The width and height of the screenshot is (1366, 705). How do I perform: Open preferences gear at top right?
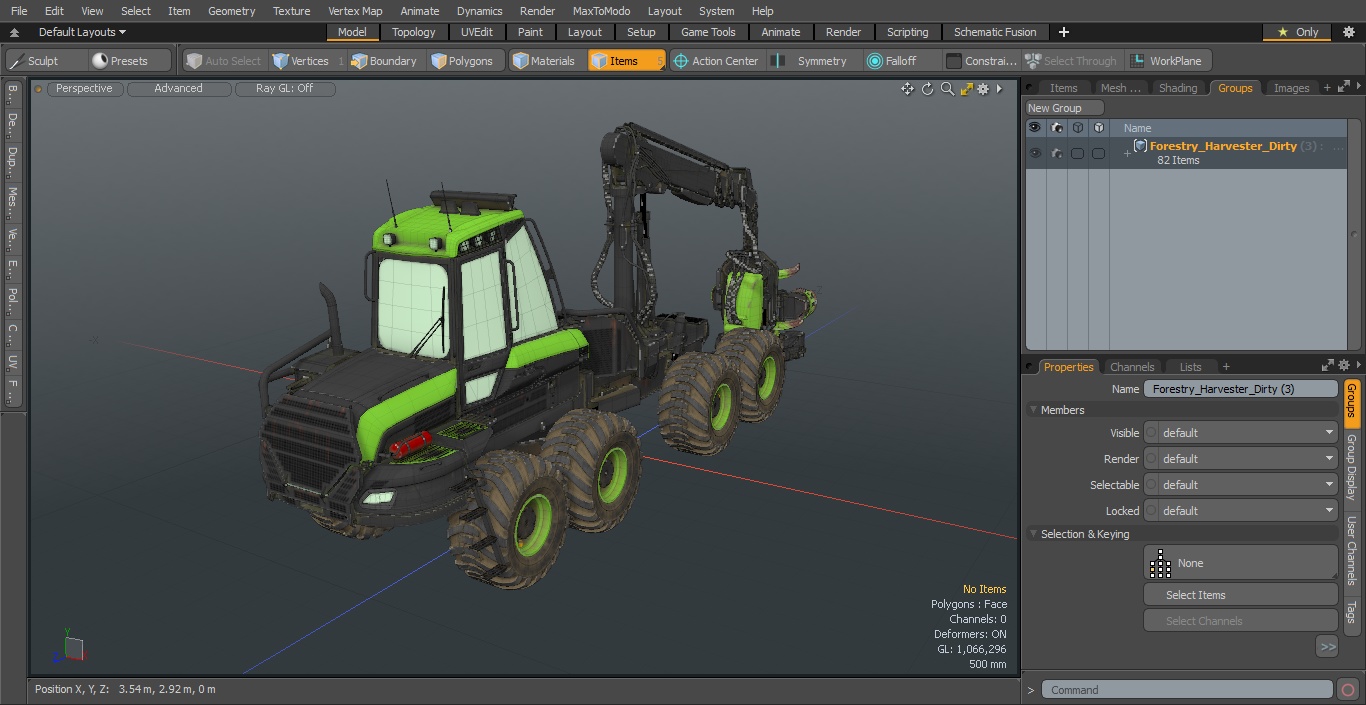pyautogui.click(x=1348, y=32)
